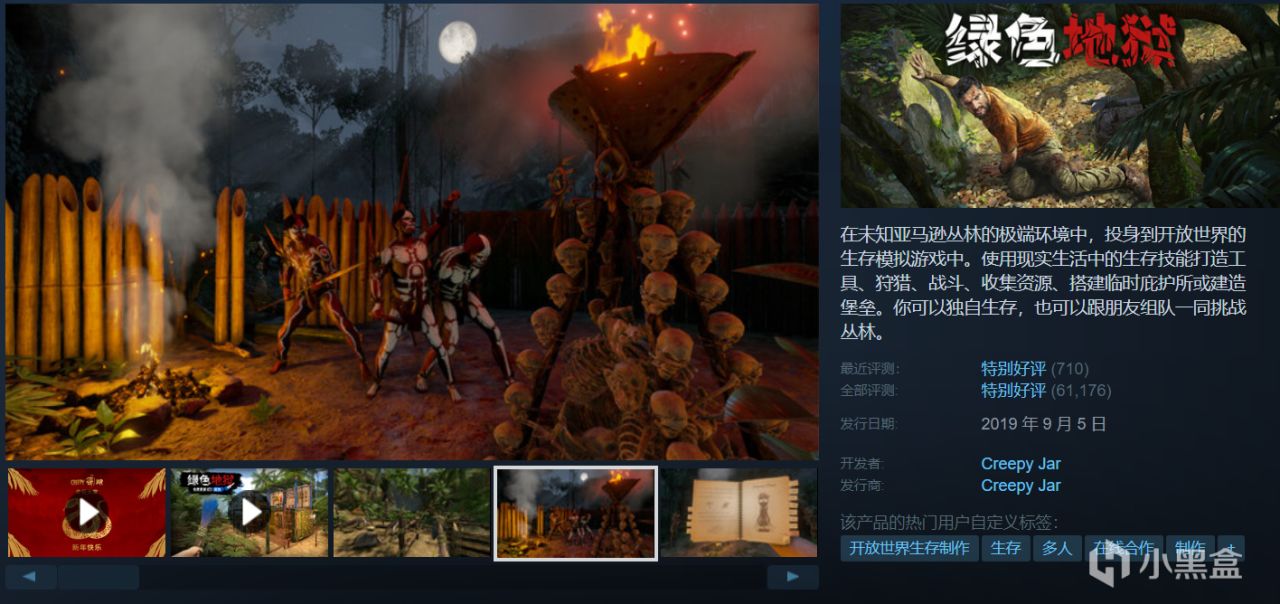Click the left arrow of thumbnail strip

(30, 577)
